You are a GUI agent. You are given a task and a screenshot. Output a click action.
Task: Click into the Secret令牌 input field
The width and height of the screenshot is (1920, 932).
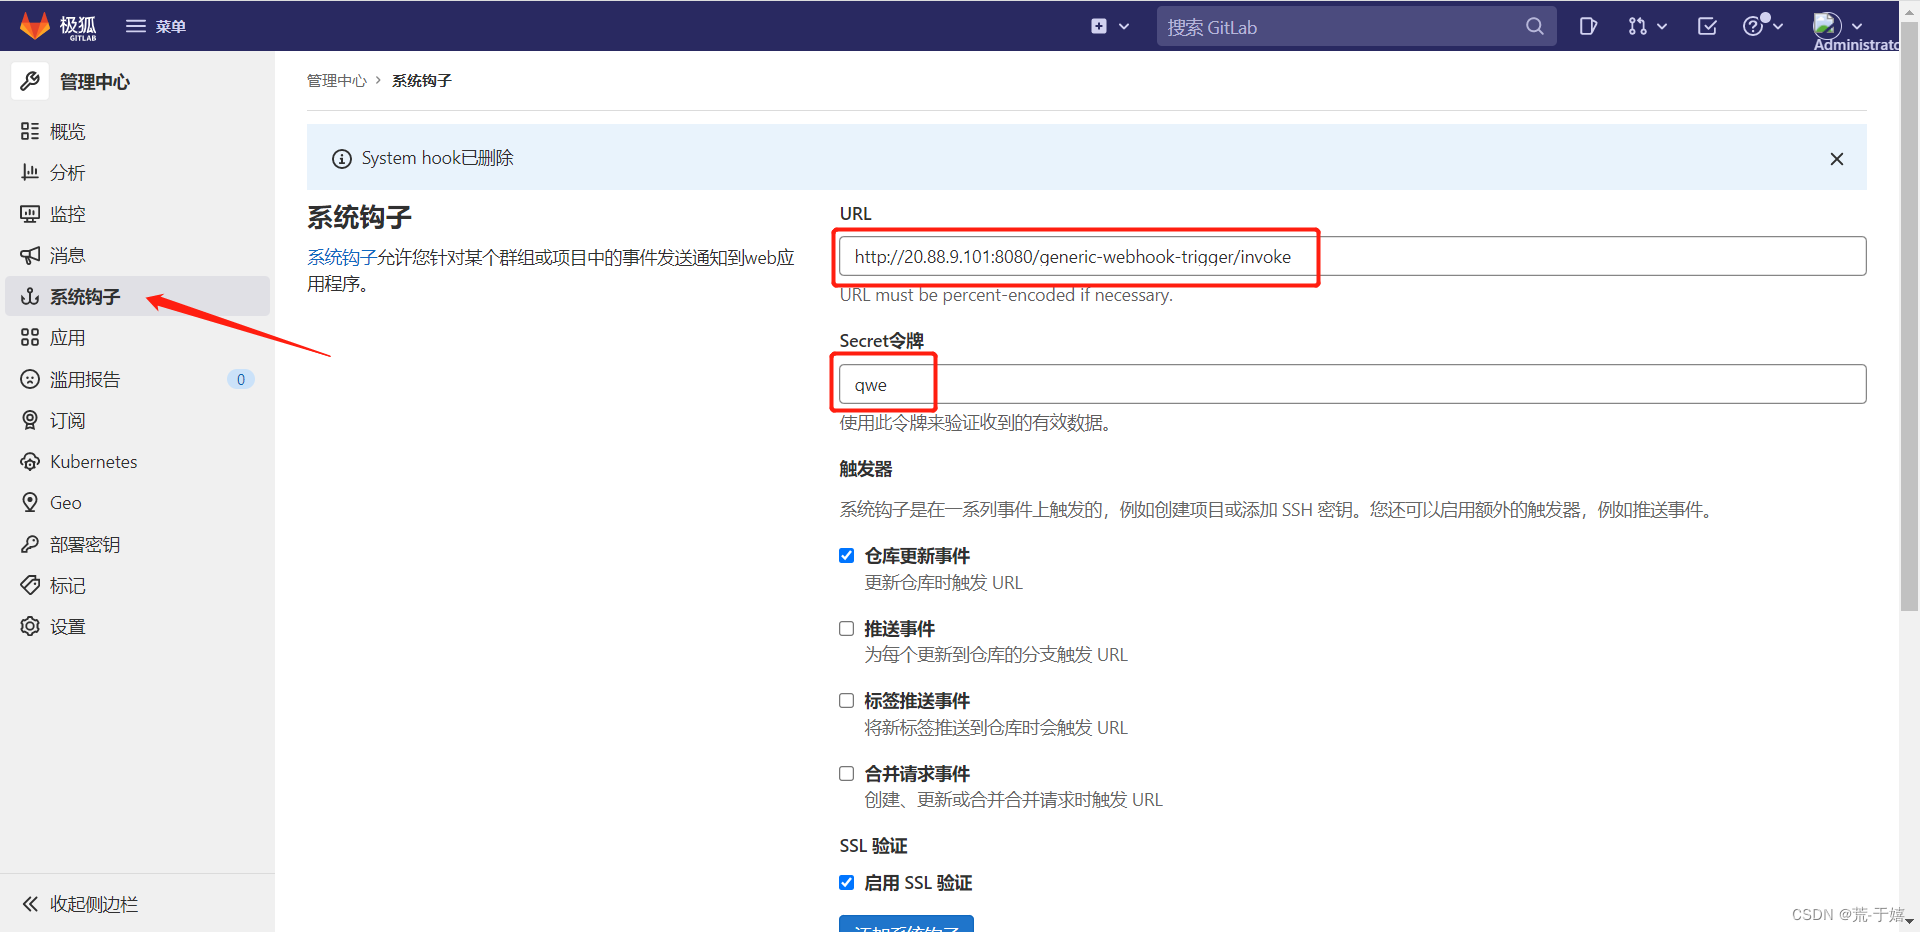pos(1352,384)
